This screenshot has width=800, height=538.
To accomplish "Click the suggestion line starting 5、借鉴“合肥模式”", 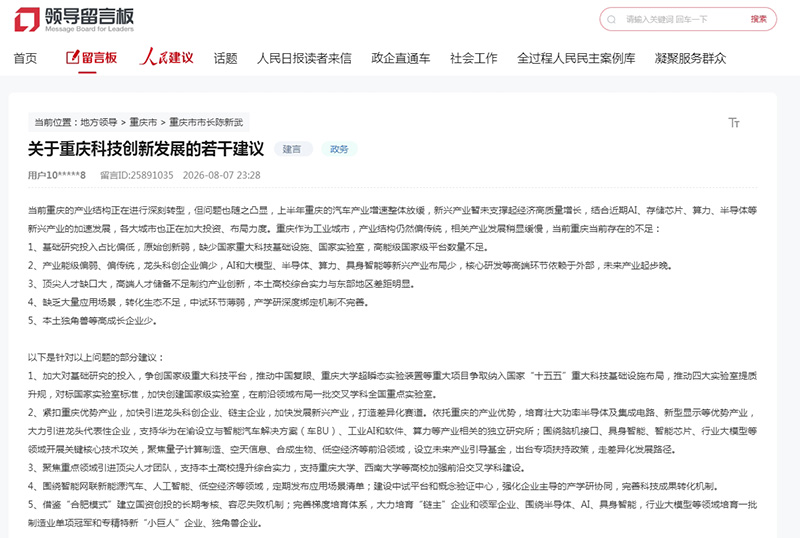I will (x=392, y=513).
